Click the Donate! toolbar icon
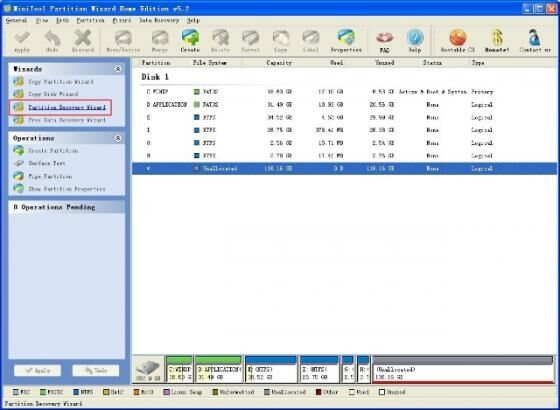The height and width of the screenshot is (410, 560). pos(497,38)
